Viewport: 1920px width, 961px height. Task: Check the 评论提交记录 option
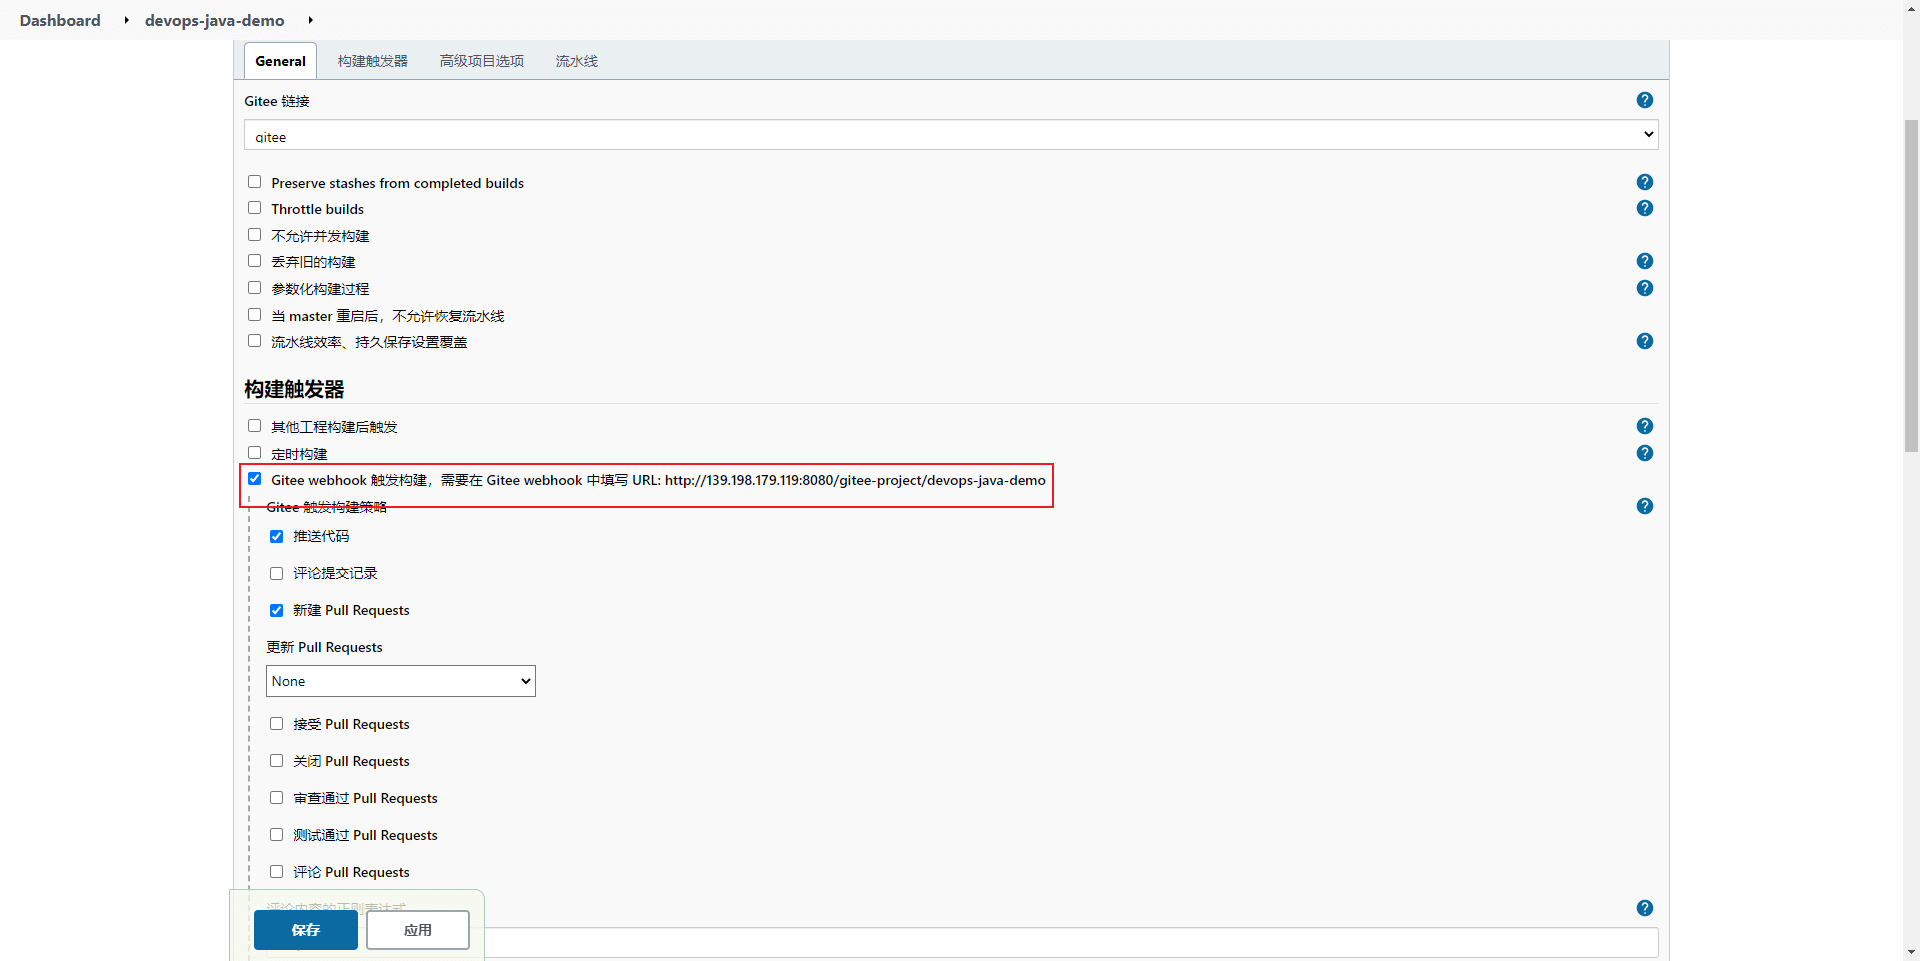click(276, 574)
